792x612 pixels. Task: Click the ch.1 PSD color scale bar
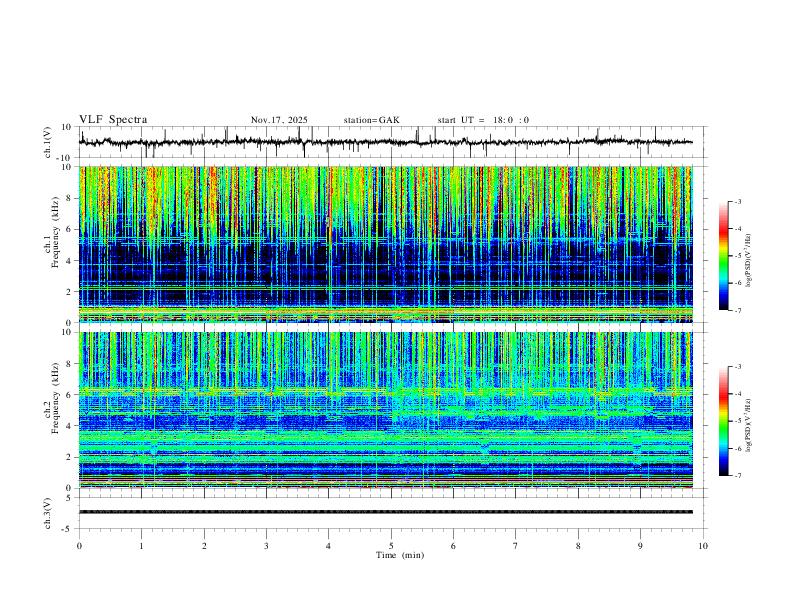pos(724,256)
